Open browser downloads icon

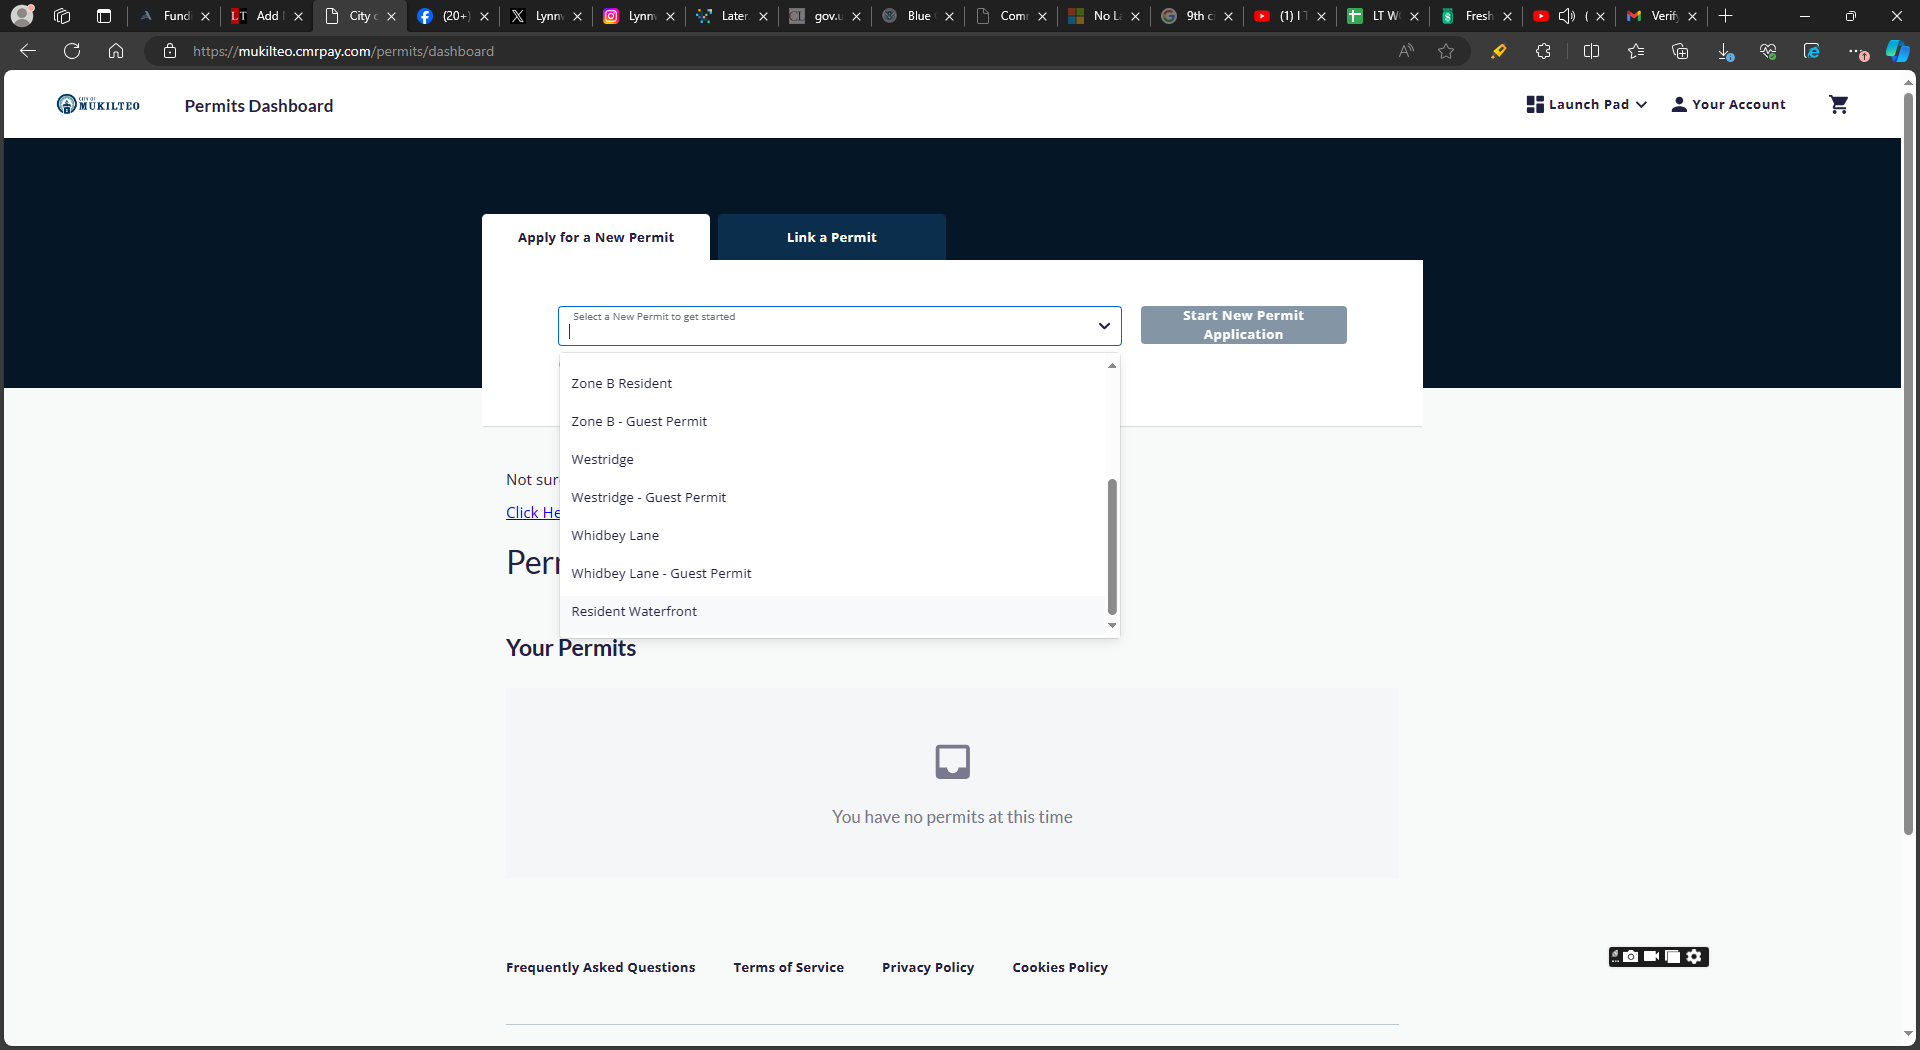[x=1725, y=51]
